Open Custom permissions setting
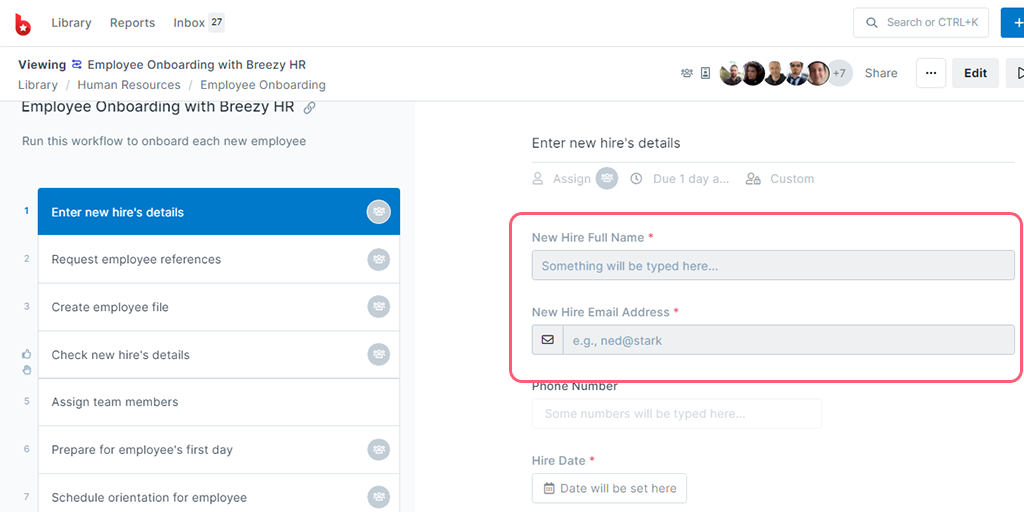Viewport: 1024px width, 512px height. tap(792, 178)
